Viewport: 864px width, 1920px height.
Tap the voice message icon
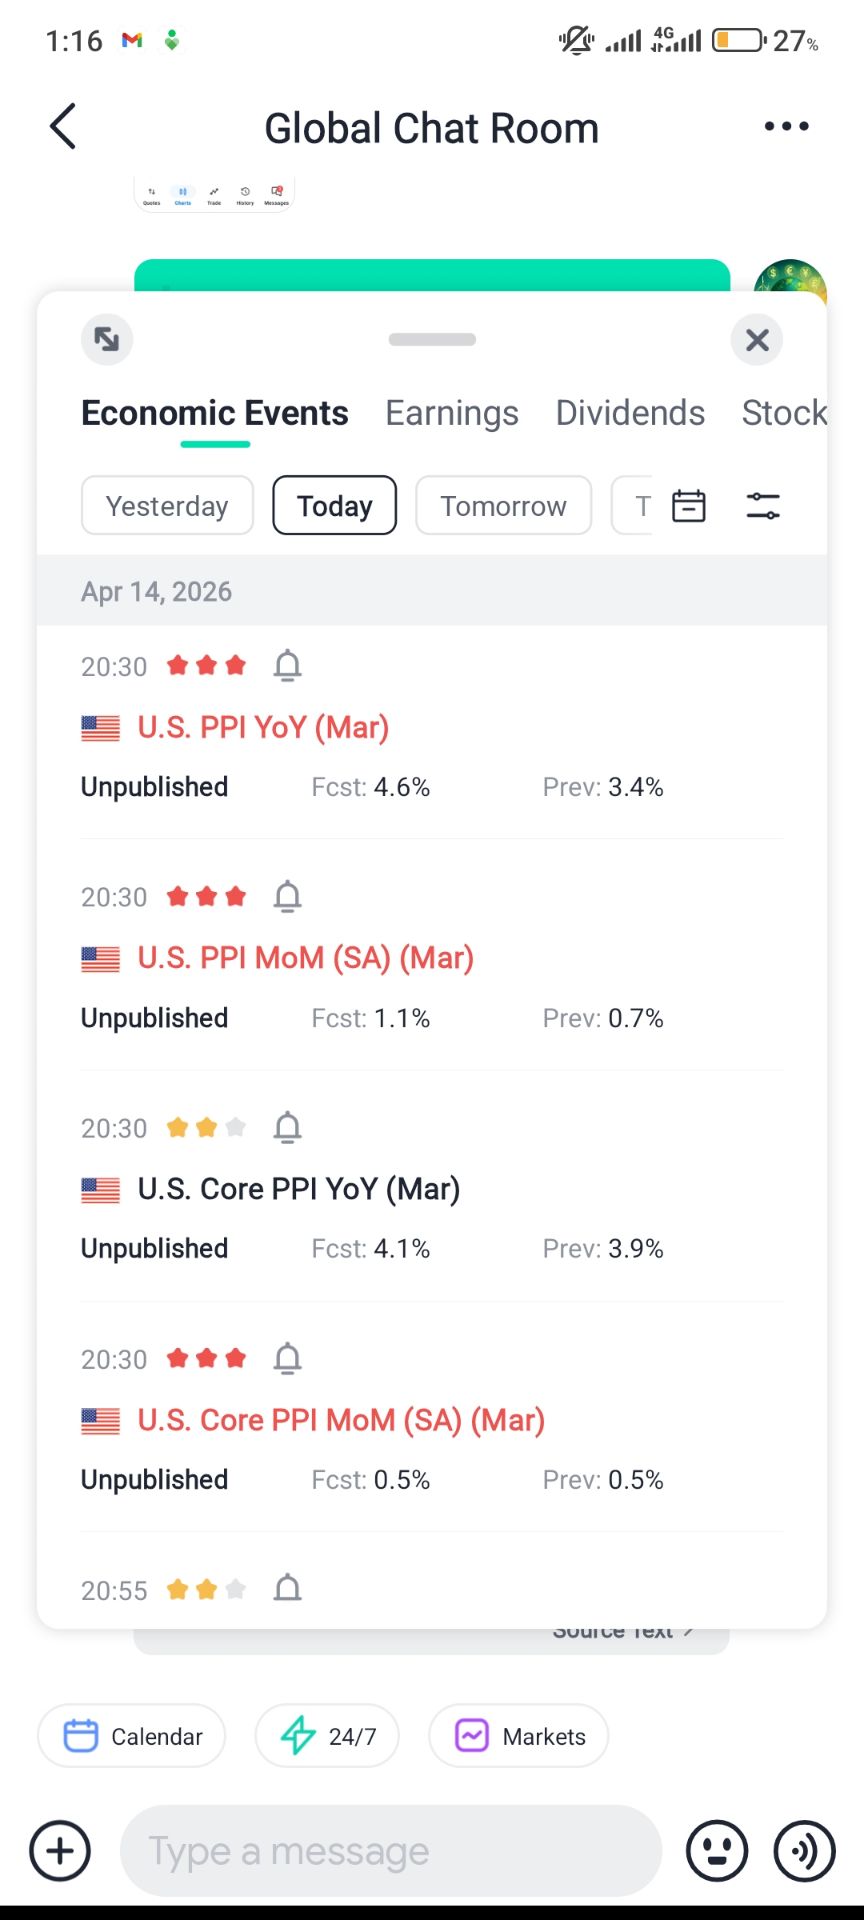click(x=804, y=1851)
